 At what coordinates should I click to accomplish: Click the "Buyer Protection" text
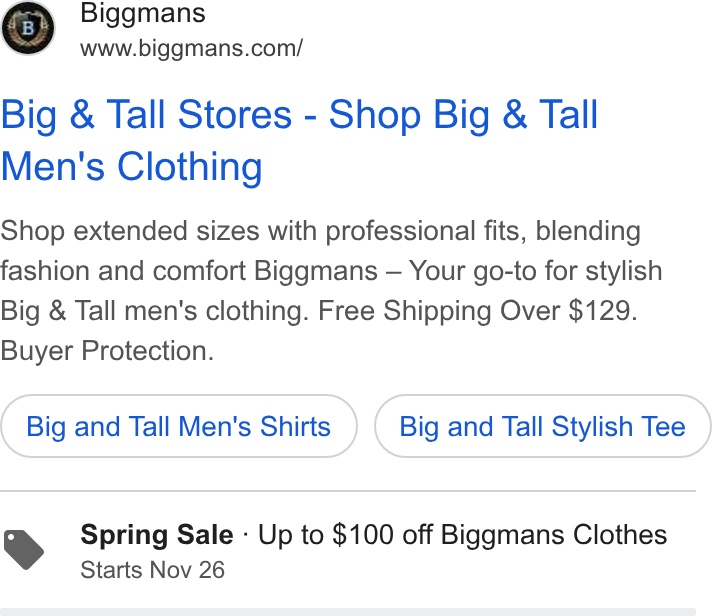[x=107, y=351]
